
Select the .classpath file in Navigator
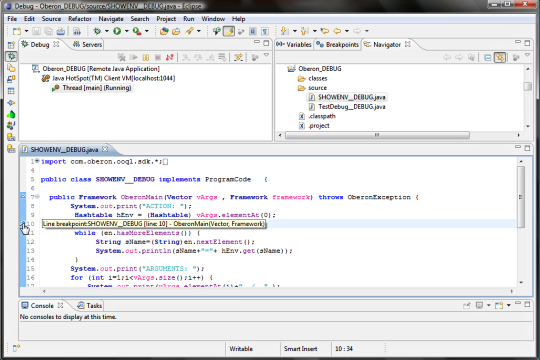(317, 116)
